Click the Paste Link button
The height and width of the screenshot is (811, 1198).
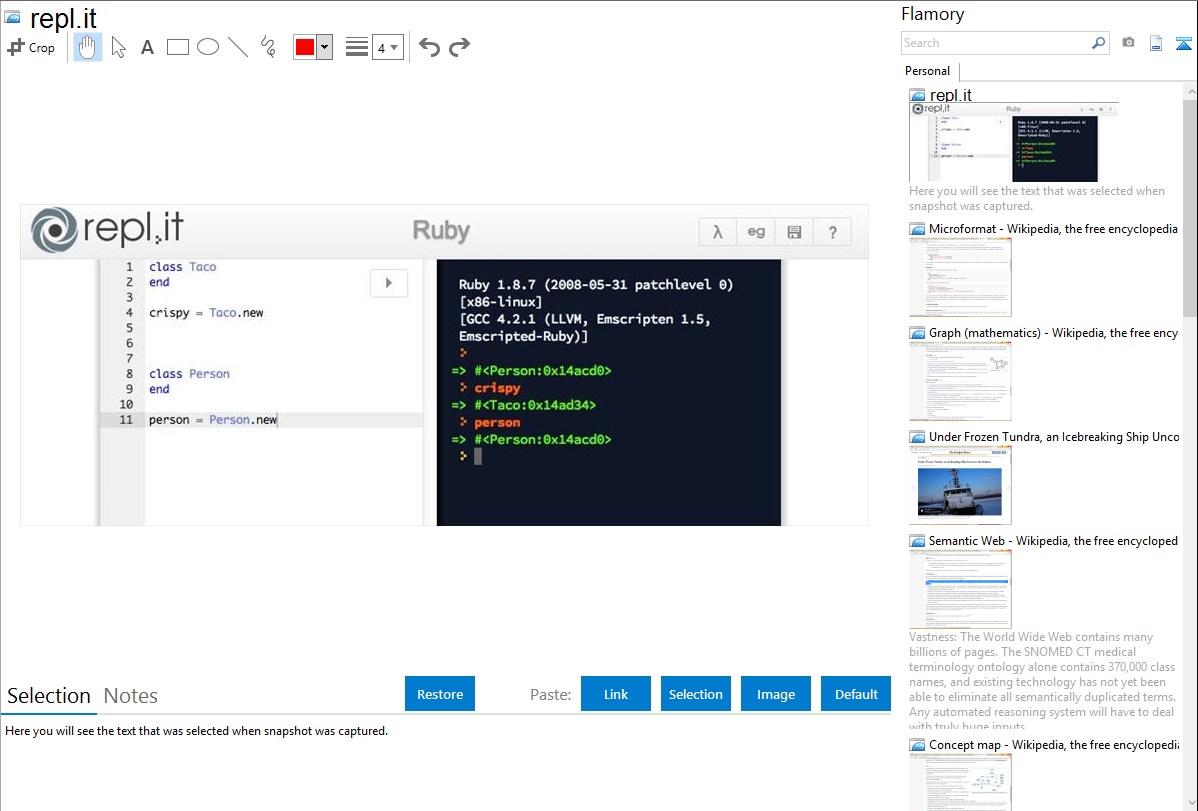(616, 694)
